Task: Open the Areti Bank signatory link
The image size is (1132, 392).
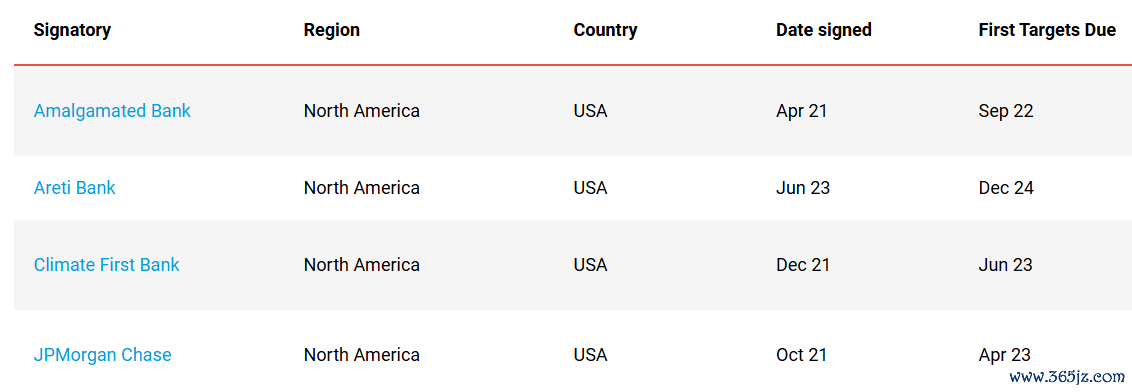Action: click(74, 188)
